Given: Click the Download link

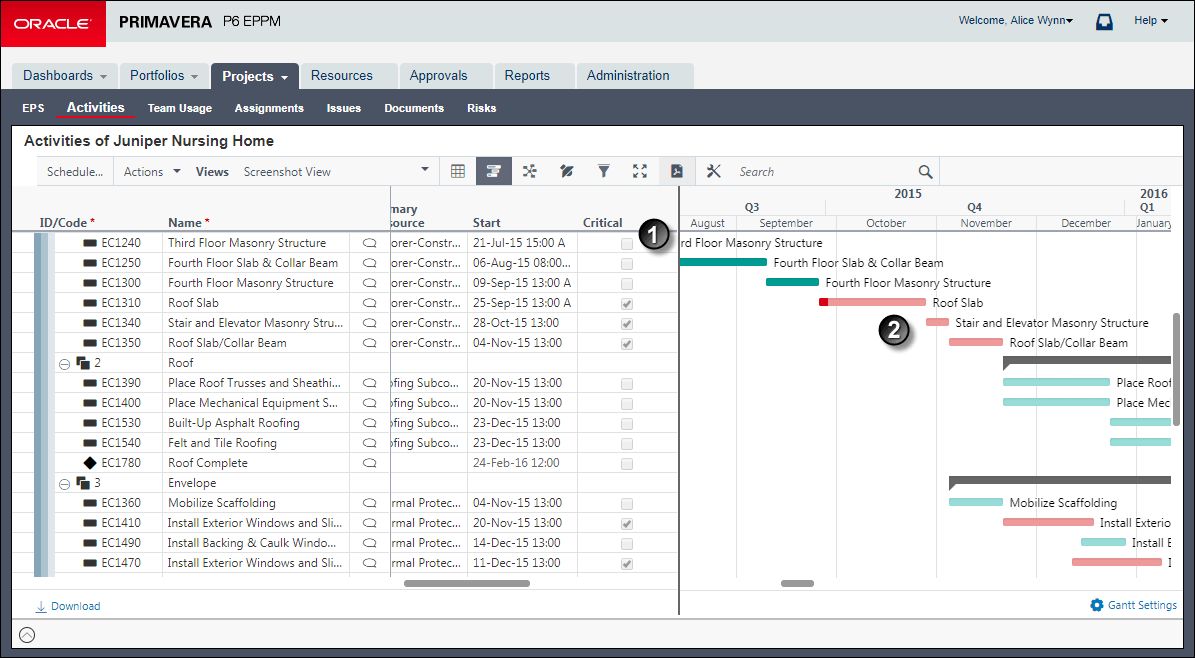Looking at the screenshot, I should tap(75, 606).
